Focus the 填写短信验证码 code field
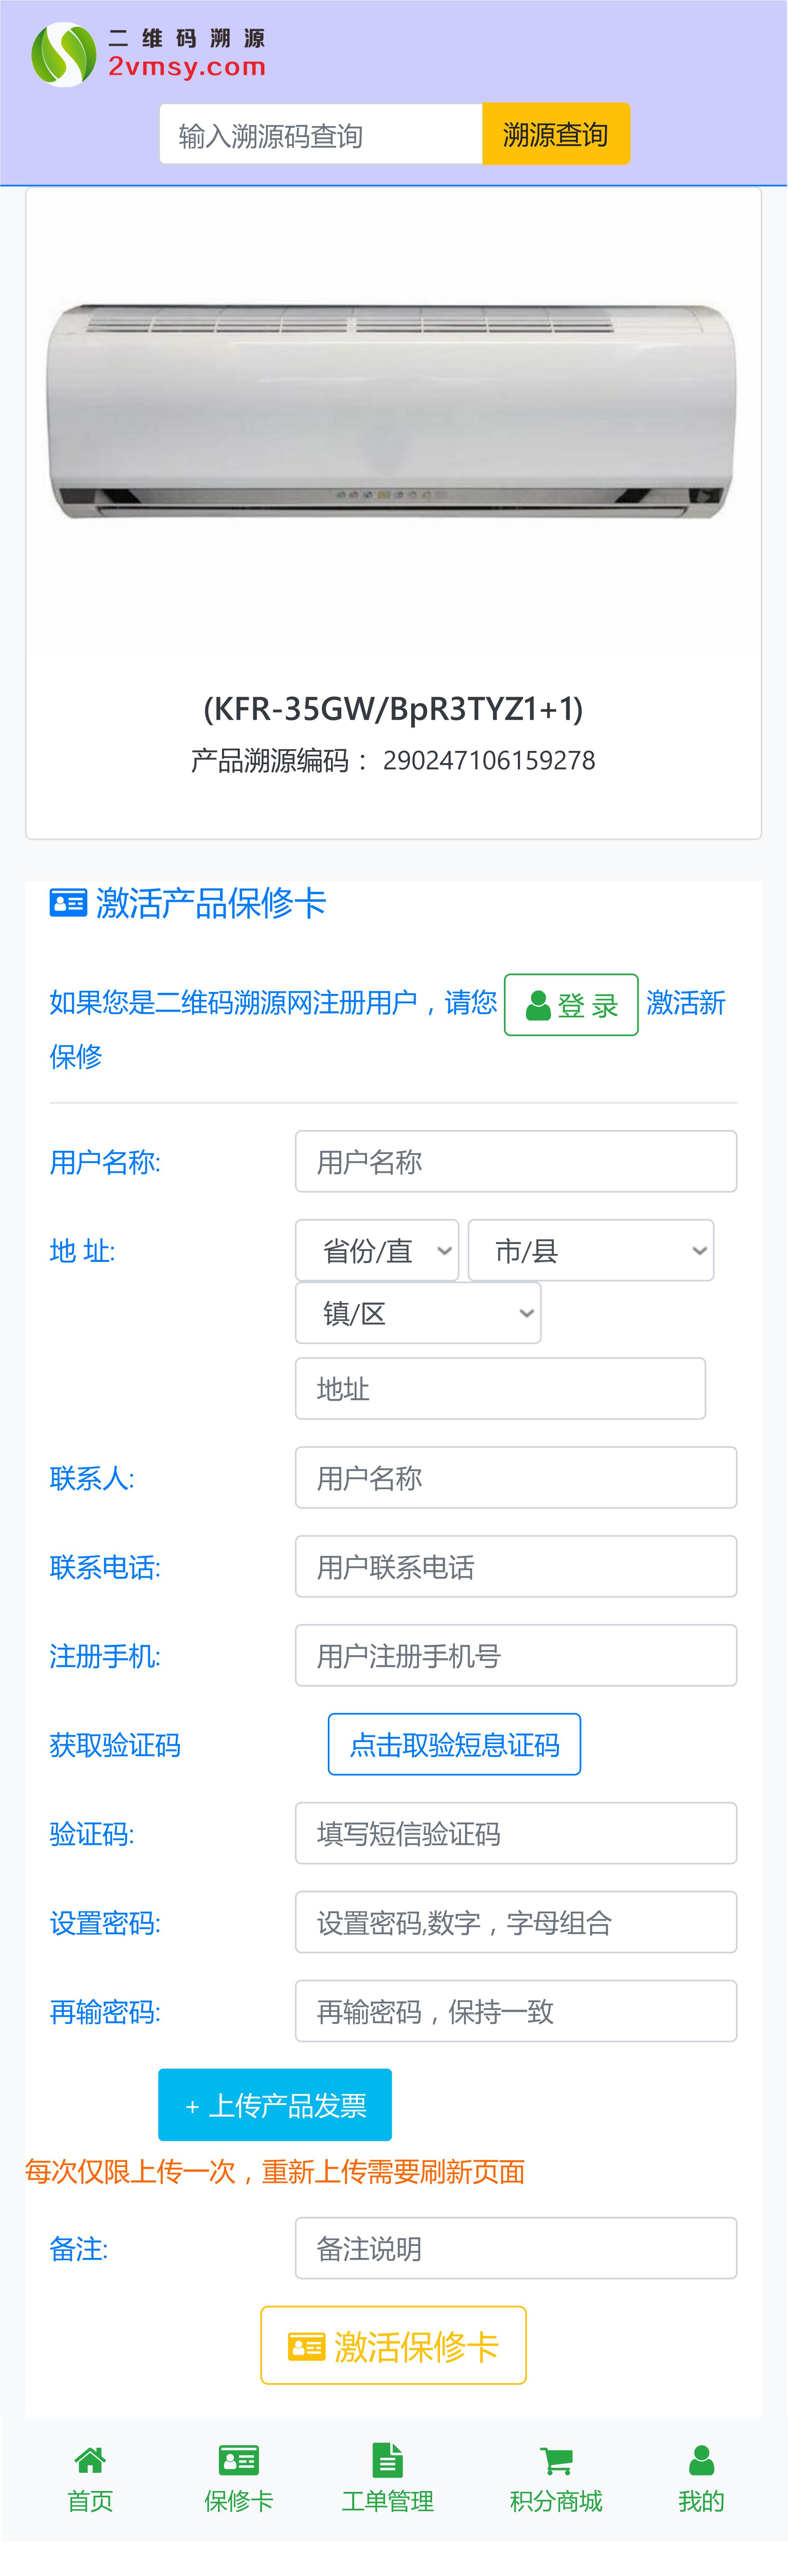788x2576 pixels. pos(516,1833)
